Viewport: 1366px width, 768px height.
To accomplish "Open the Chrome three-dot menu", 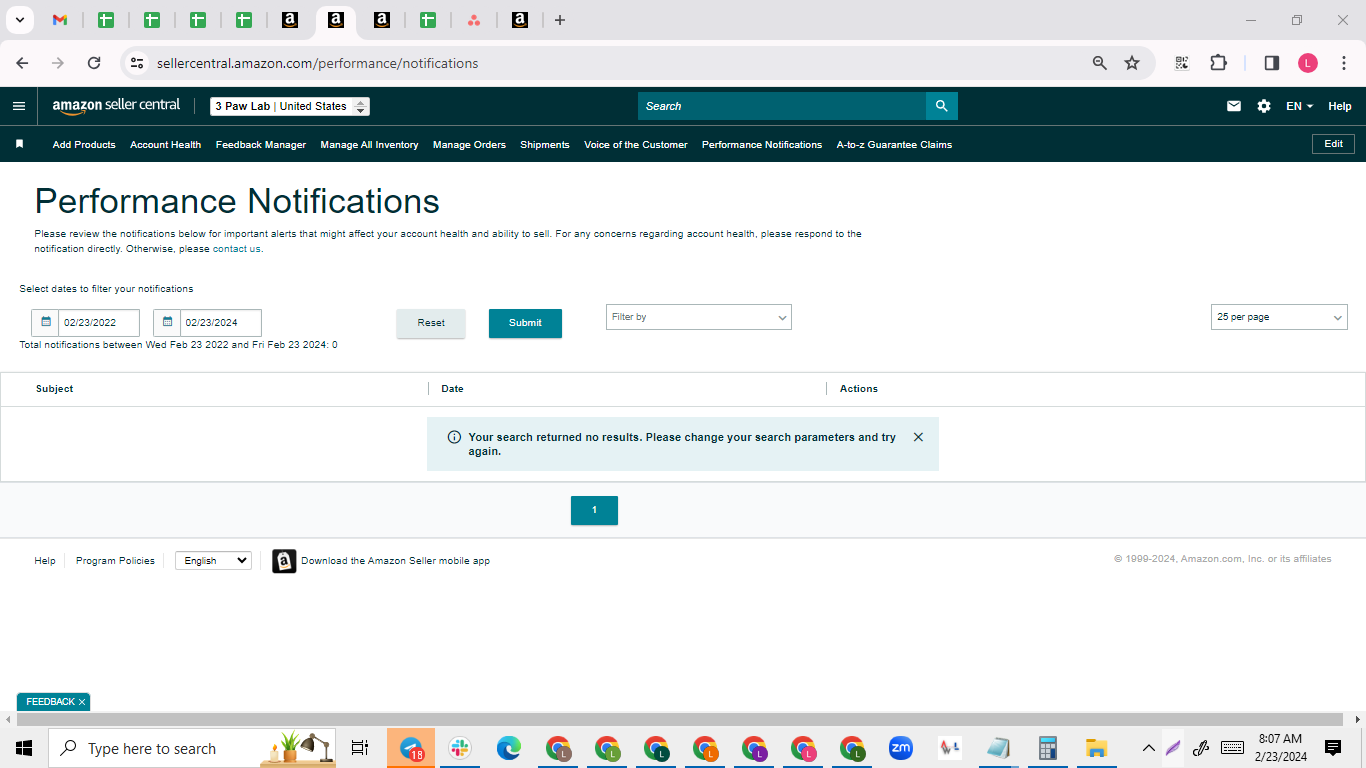I will click(x=1344, y=63).
